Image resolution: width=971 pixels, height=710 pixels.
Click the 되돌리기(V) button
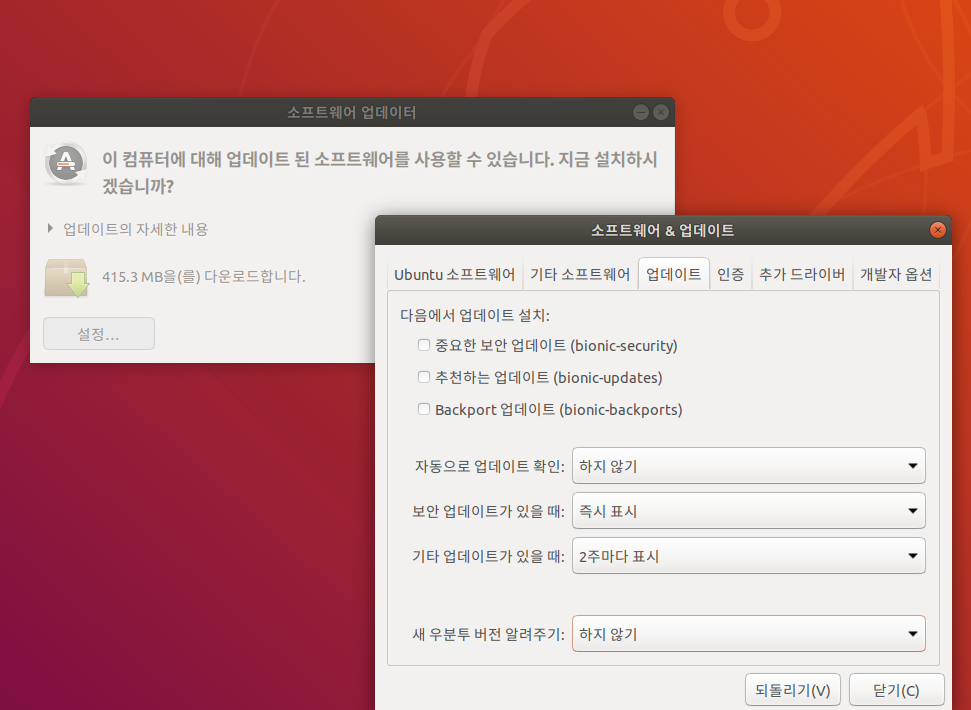point(793,690)
